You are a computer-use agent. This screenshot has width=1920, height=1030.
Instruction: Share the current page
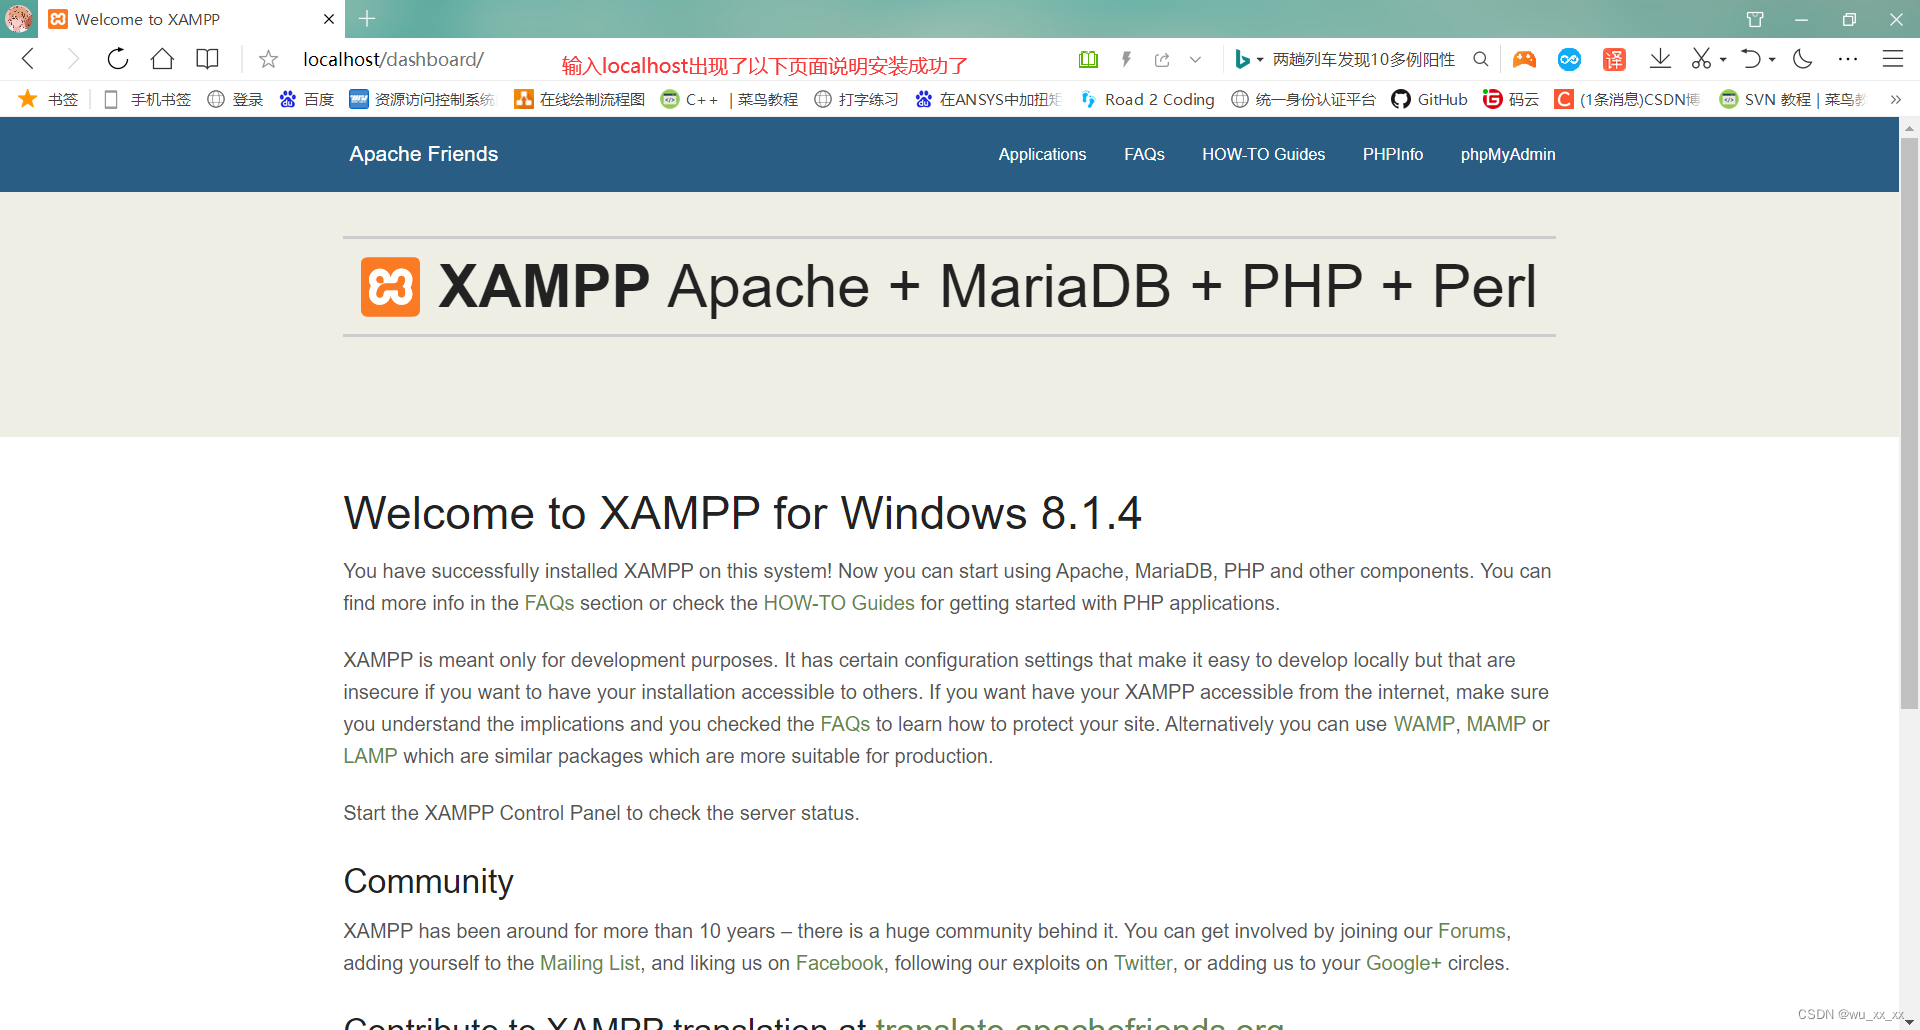pyautogui.click(x=1161, y=59)
